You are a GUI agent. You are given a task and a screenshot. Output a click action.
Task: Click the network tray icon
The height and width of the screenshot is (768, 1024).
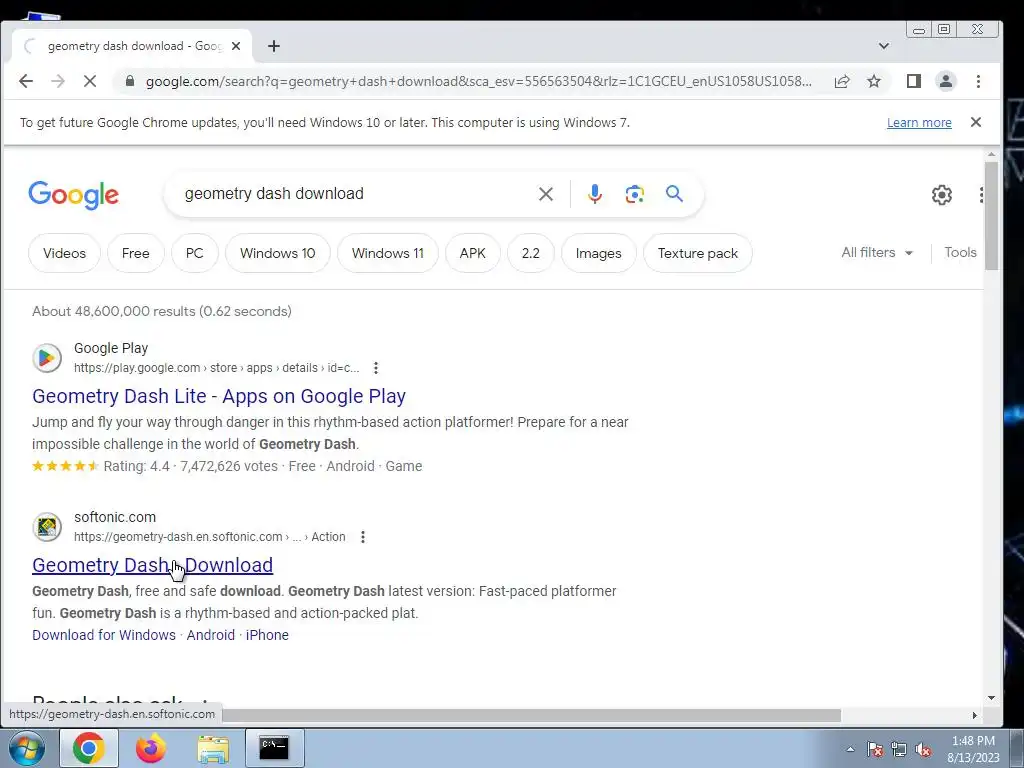[x=899, y=749]
